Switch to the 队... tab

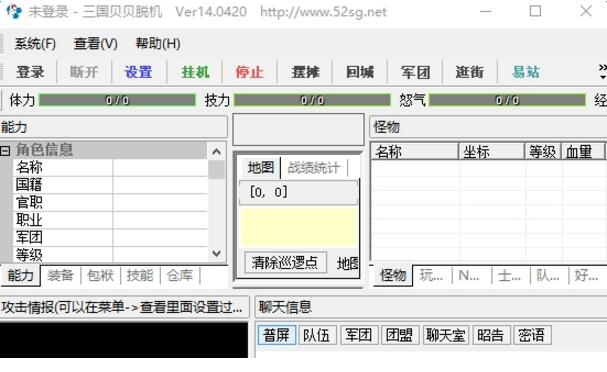[548, 276]
